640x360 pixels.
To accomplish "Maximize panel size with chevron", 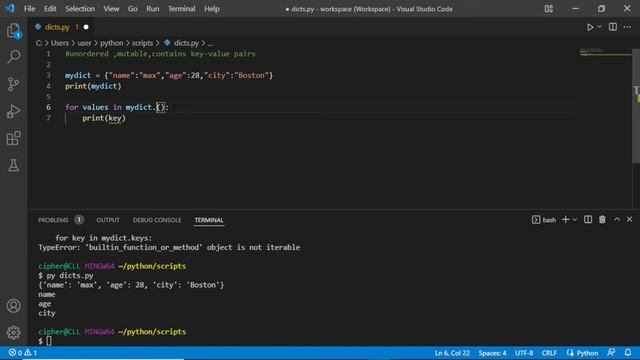I will [617, 220].
